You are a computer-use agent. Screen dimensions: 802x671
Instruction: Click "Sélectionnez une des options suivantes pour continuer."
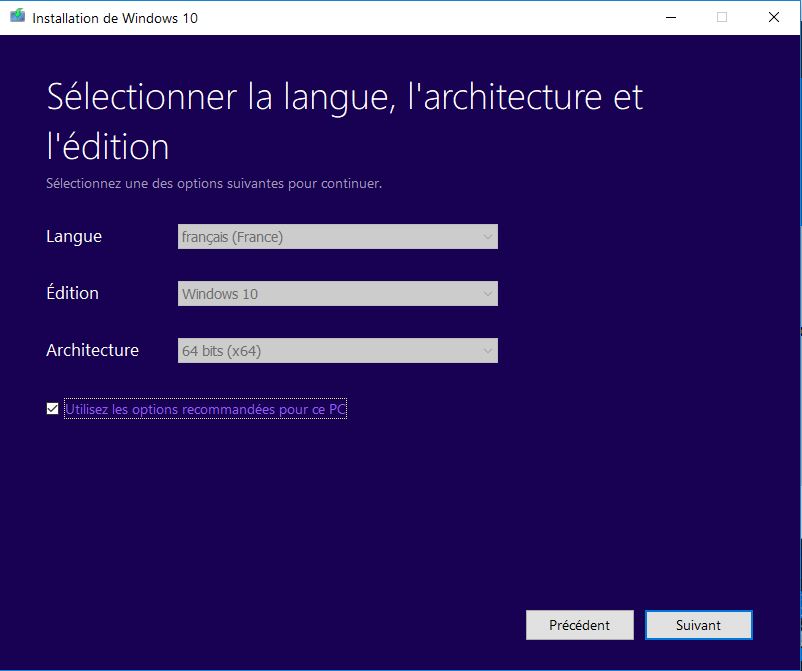tap(214, 183)
